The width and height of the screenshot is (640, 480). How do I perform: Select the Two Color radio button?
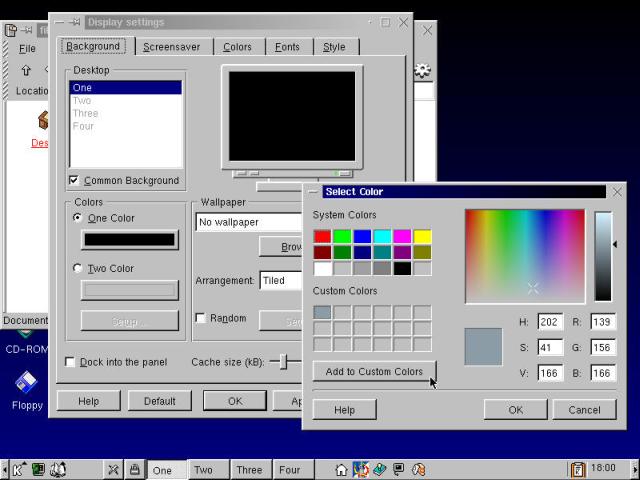(x=79, y=269)
